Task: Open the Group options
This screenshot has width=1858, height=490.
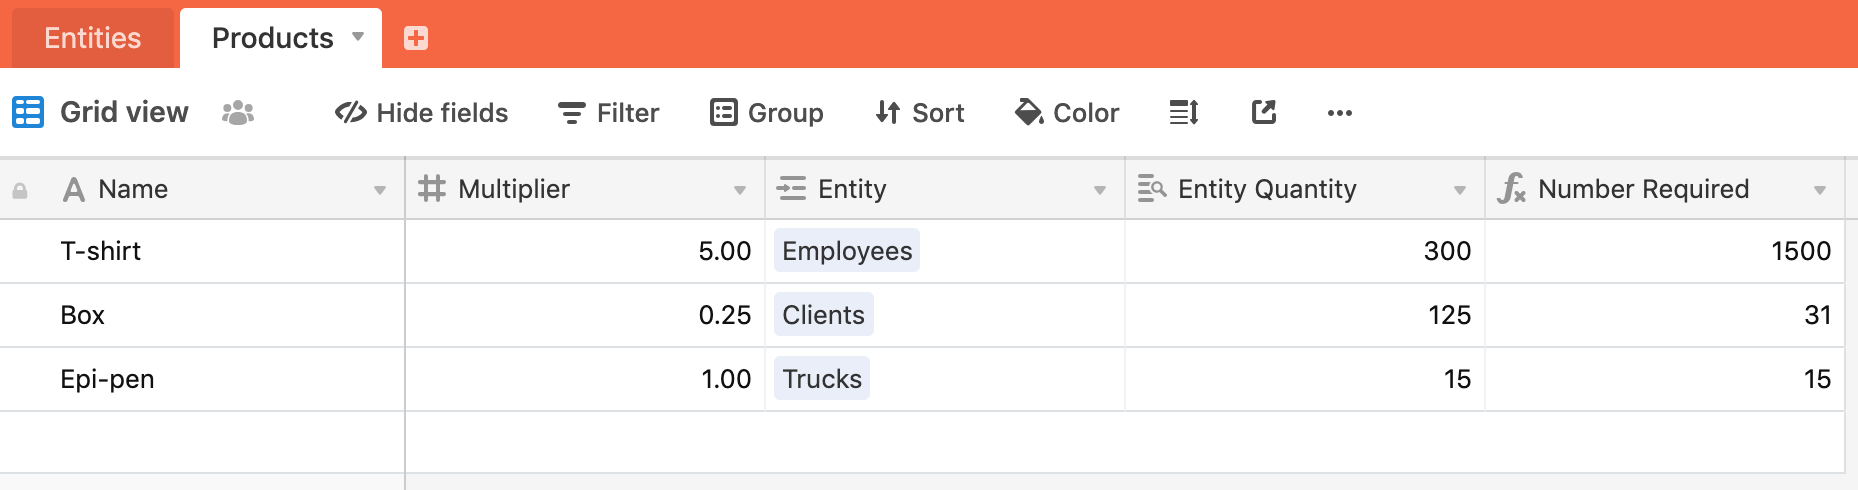Action: (x=767, y=113)
